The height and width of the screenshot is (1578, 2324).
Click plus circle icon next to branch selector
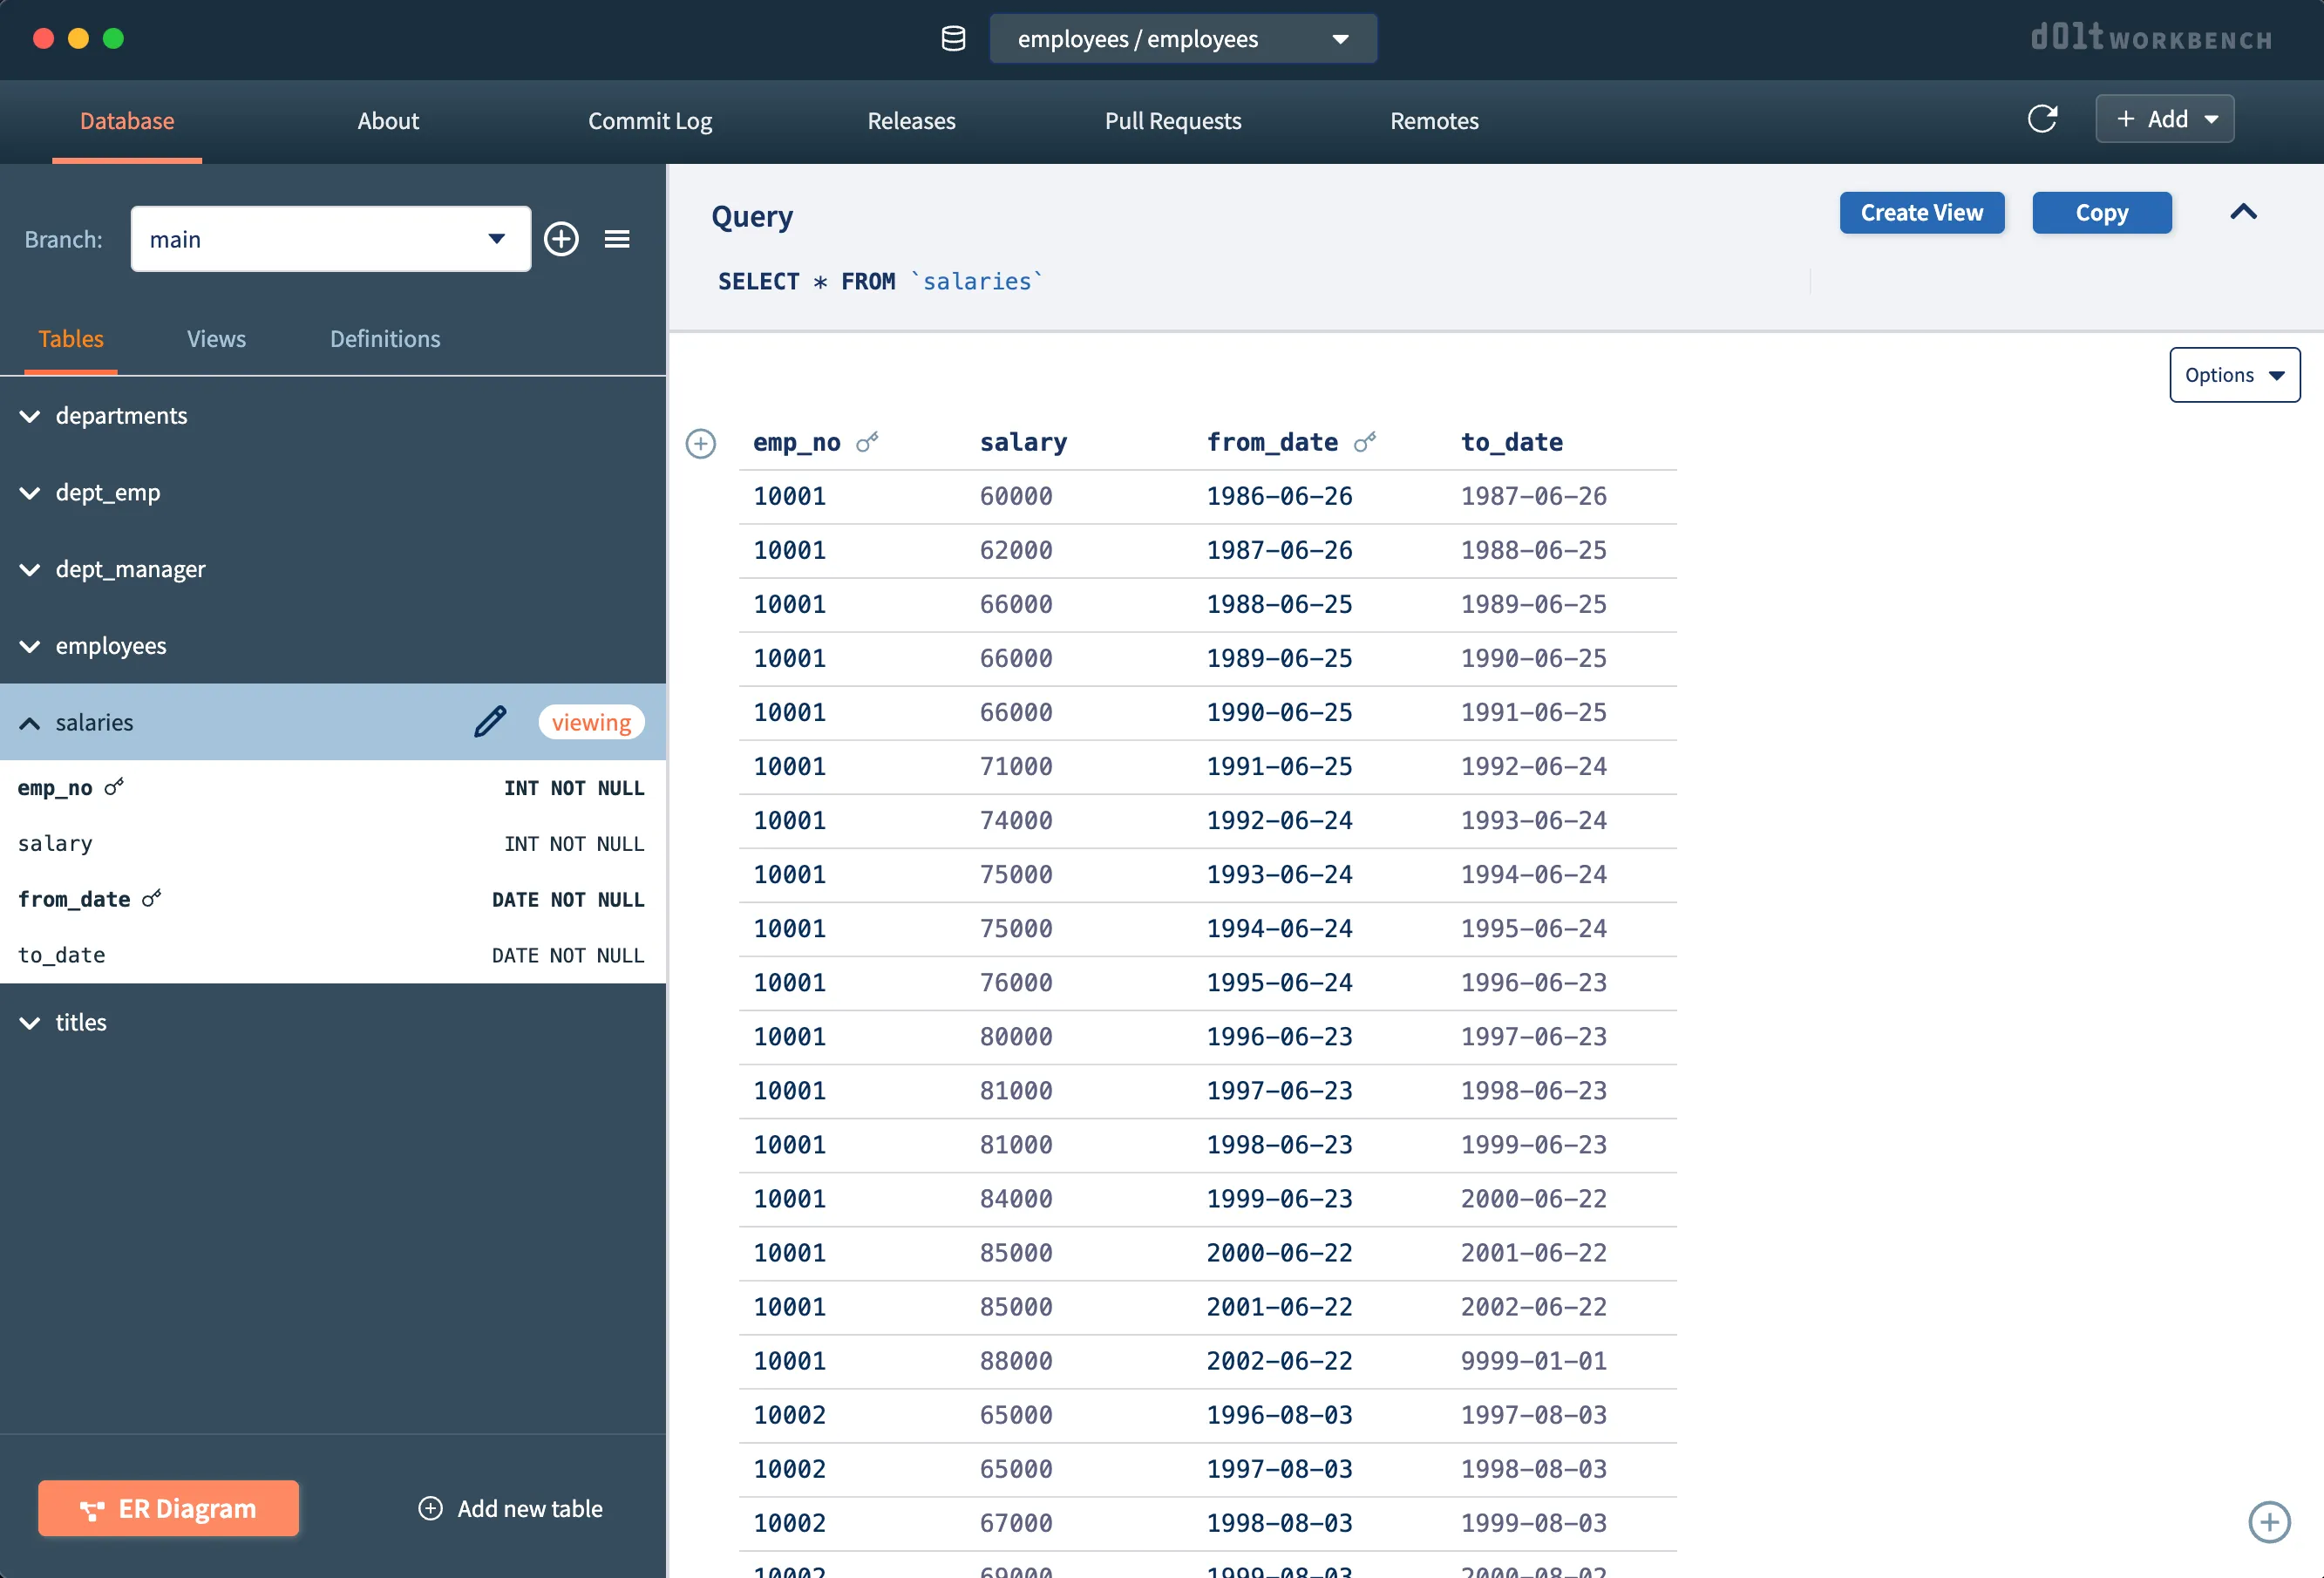click(561, 239)
